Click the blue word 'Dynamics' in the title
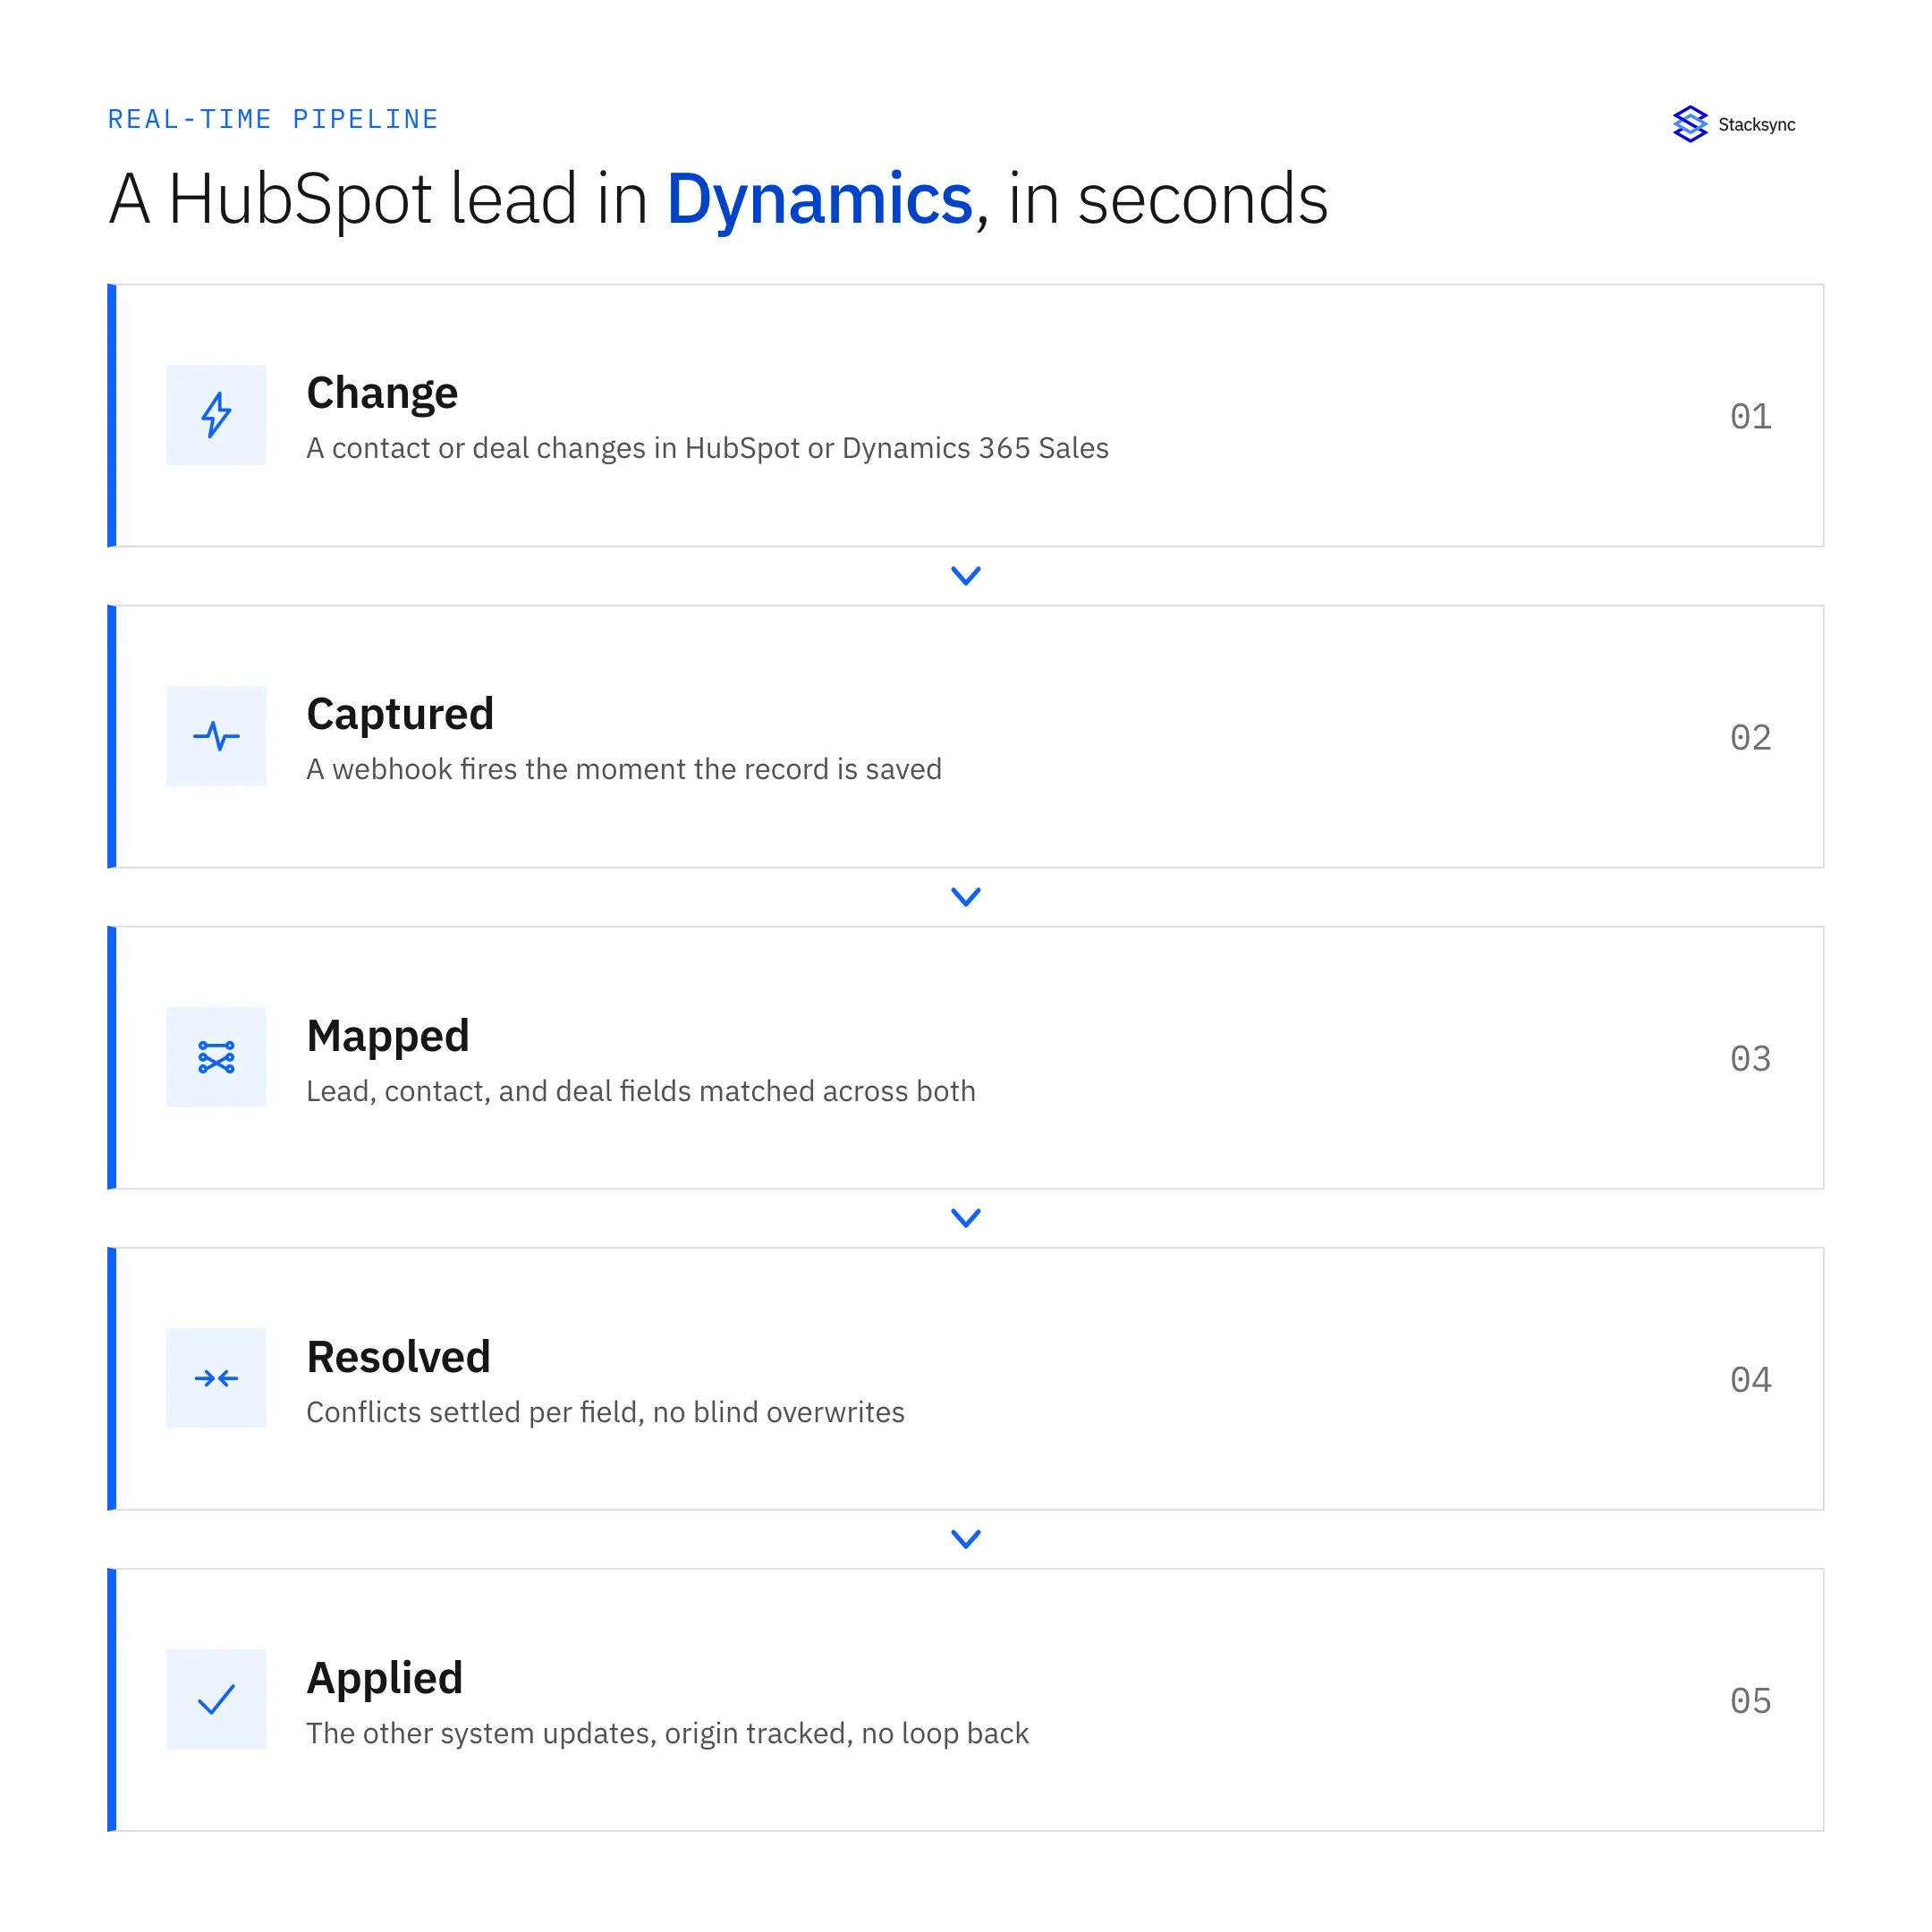 tap(820, 200)
